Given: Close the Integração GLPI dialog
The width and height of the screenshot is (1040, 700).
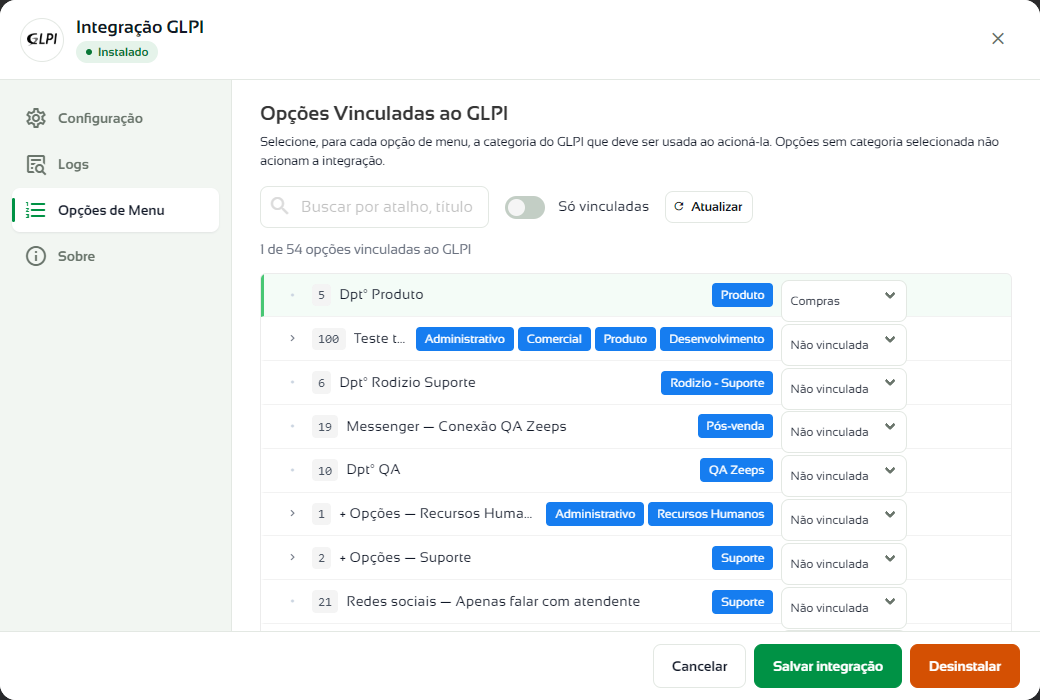Looking at the screenshot, I should [x=998, y=38].
